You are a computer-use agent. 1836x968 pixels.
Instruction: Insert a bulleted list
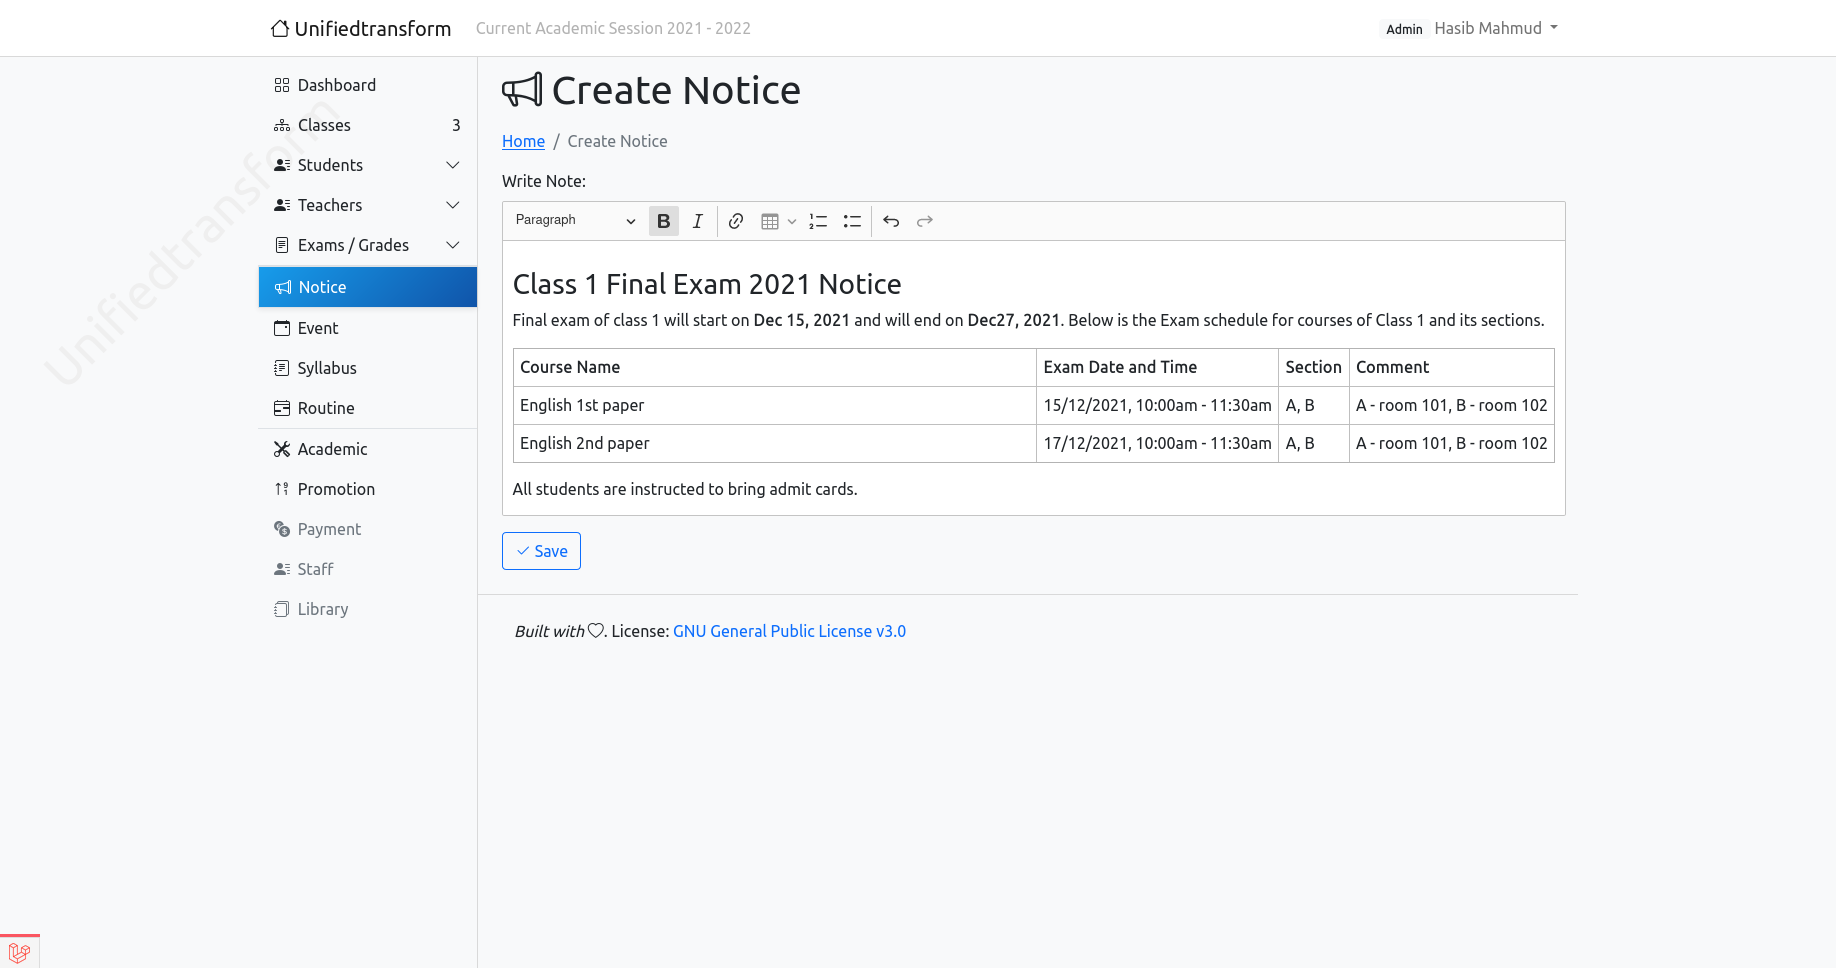(x=852, y=221)
